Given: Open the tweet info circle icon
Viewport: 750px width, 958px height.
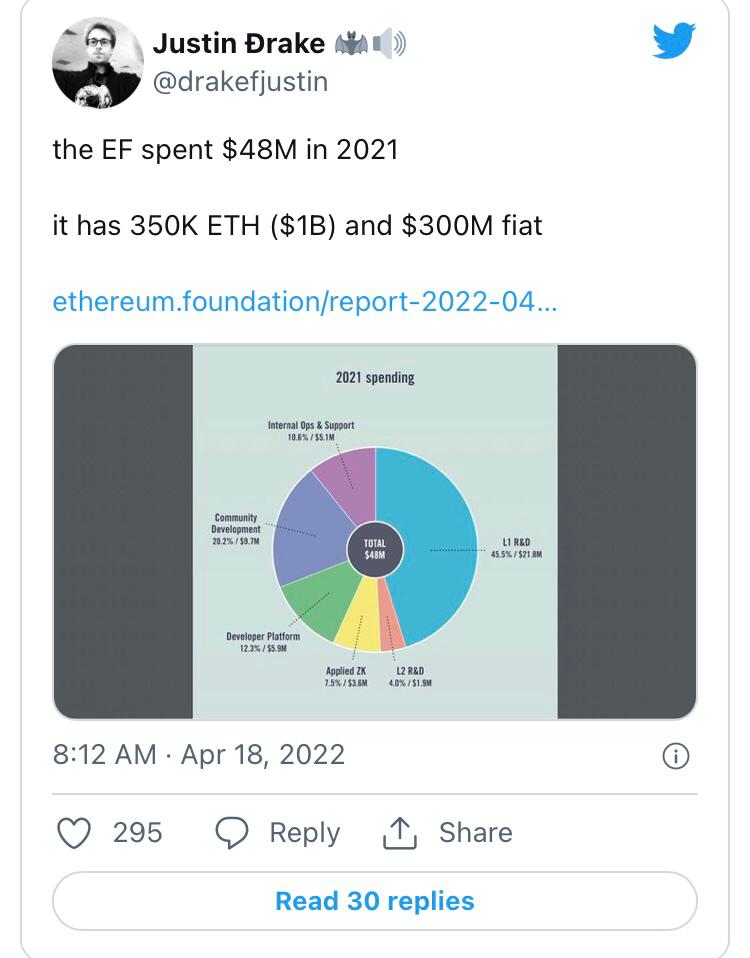Looking at the screenshot, I should point(675,756).
